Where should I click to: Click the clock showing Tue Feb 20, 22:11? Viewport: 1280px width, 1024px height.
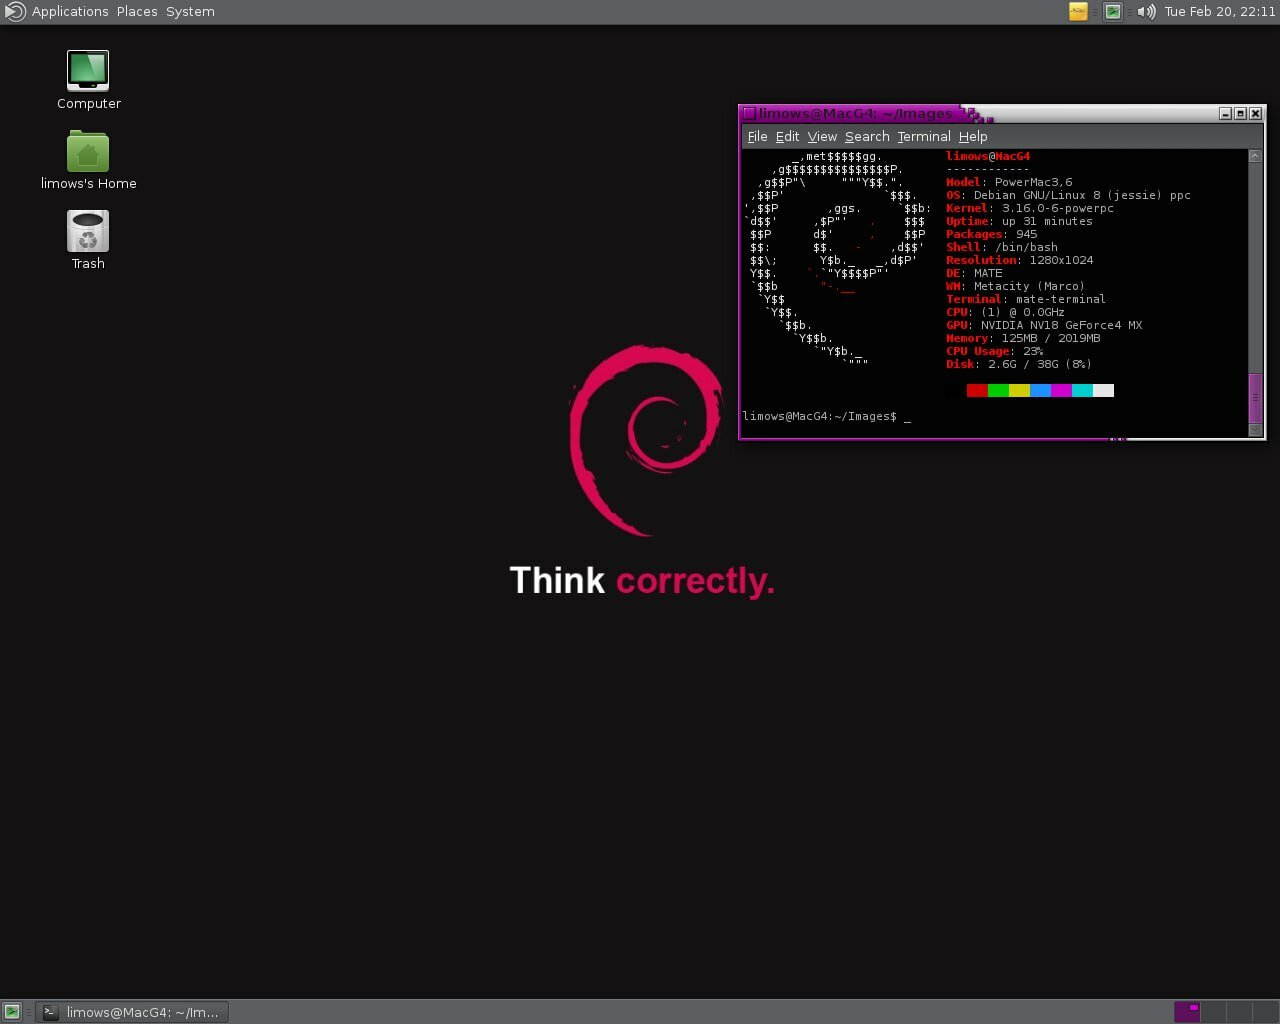[1220, 12]
